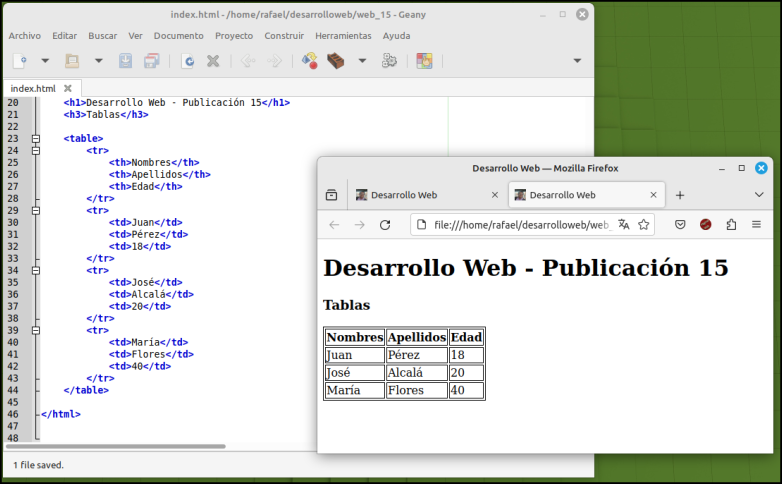This screenshot has width=782, height=484.
Task: Expand the recent files dropdown arrow
Action: click(99, 61)
